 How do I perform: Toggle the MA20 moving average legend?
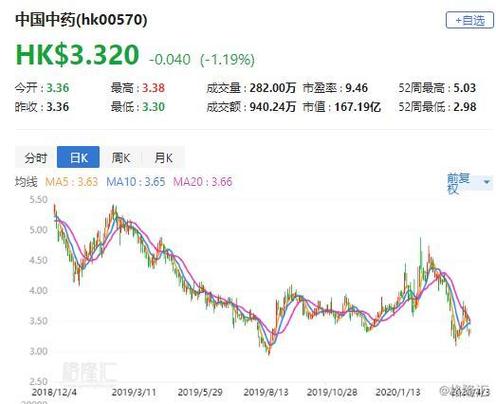(x=203, y=182)
